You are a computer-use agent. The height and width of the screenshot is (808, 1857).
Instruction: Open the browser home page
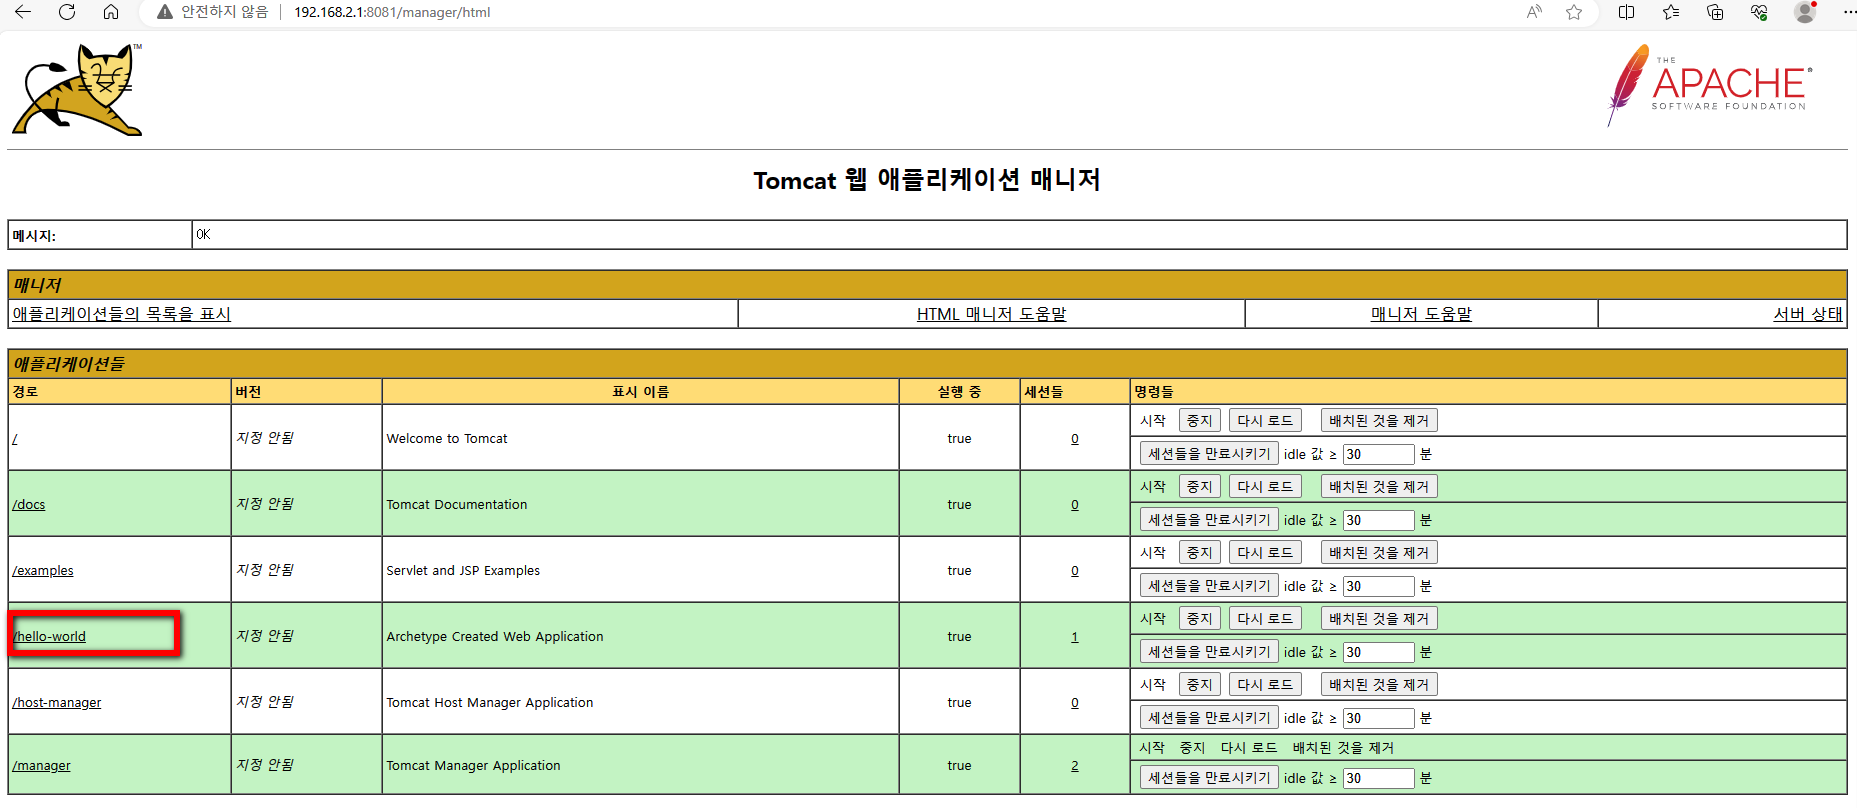tap(111, 12)
